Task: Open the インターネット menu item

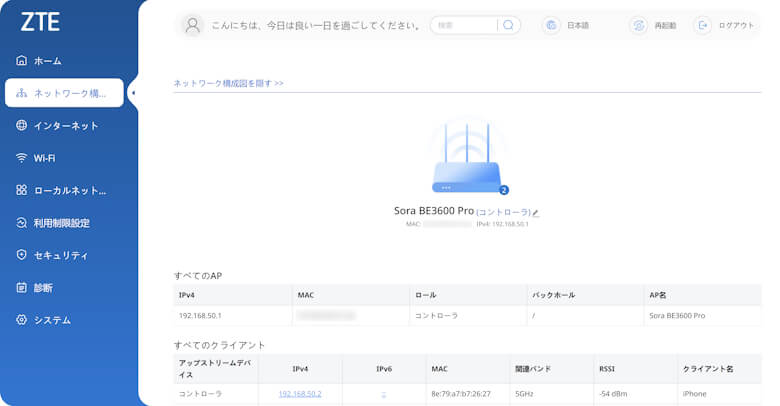Action: (66, 126)
